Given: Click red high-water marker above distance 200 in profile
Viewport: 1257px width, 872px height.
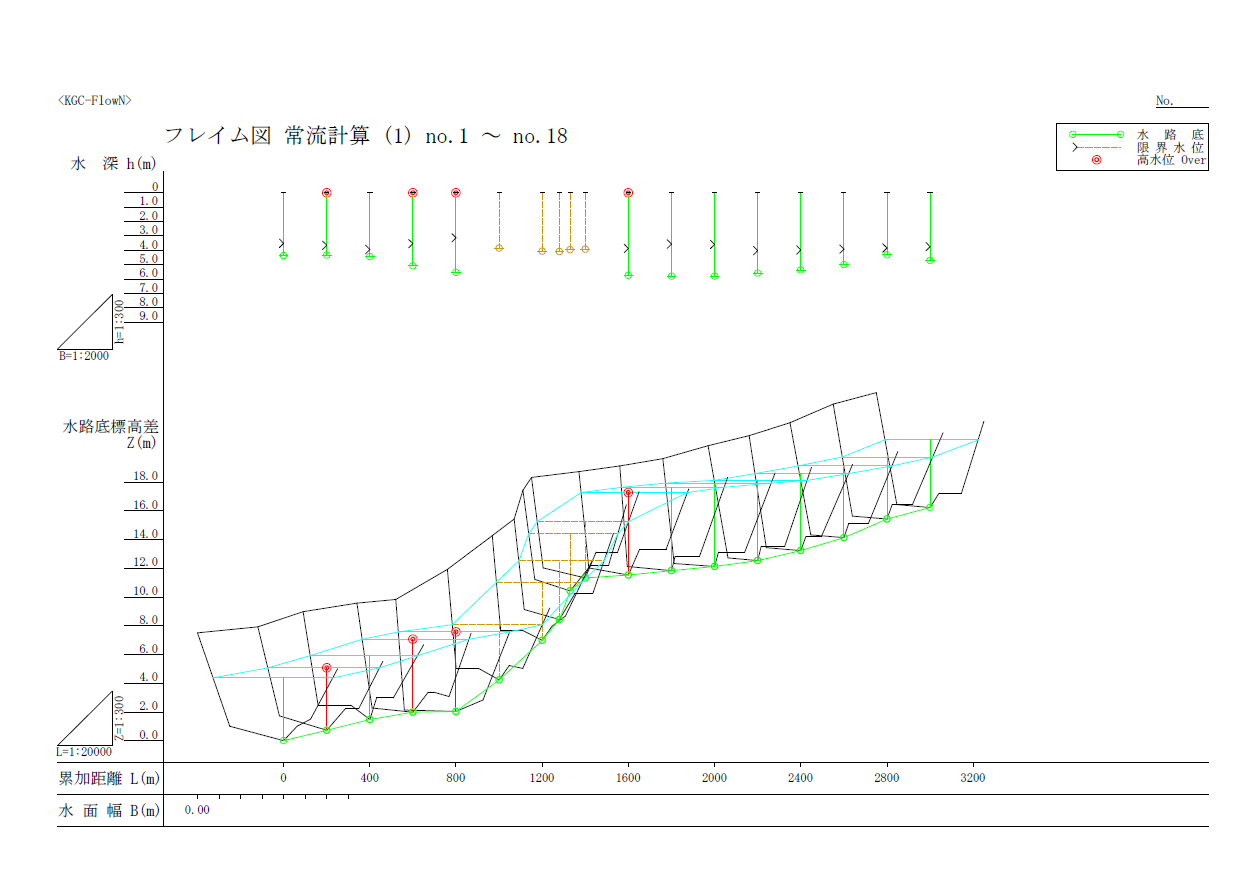Looking at the screenshot, I should (326, 667).
